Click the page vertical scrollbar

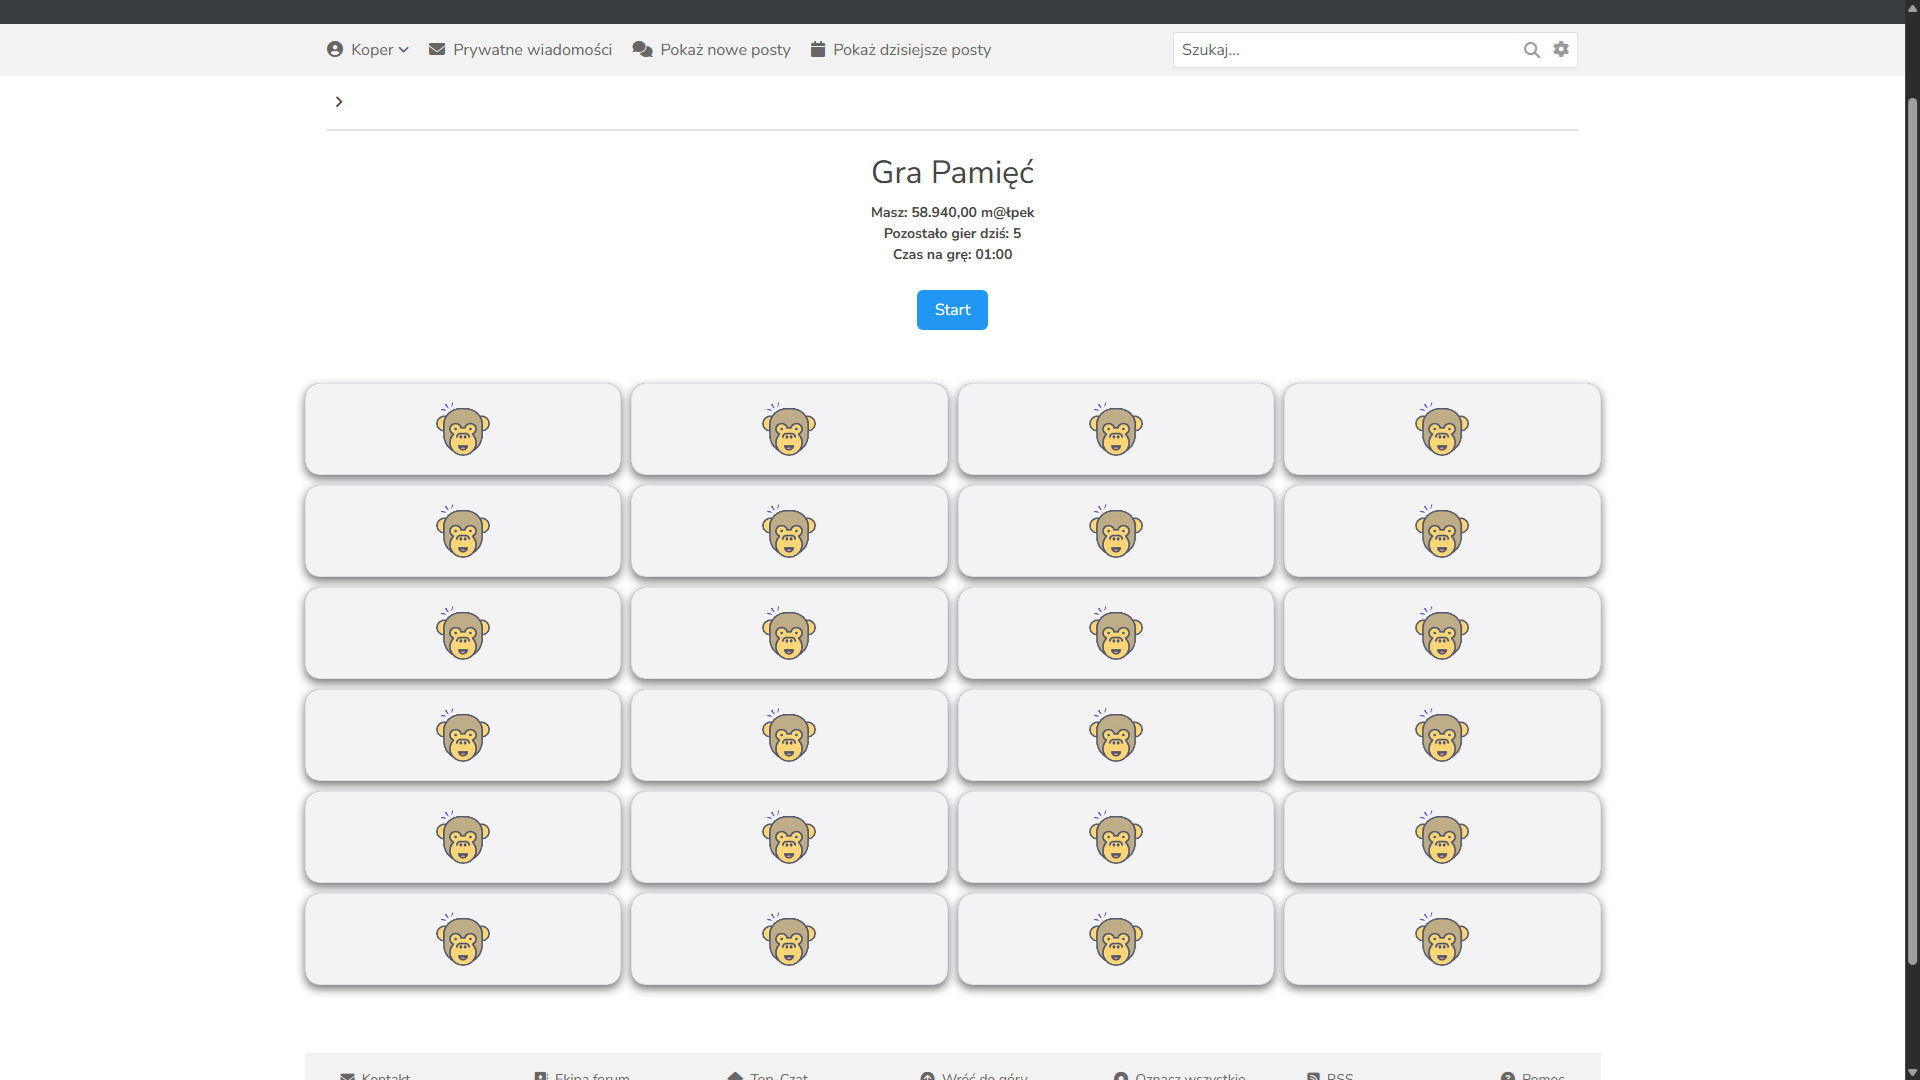[x=1912, y=530]
